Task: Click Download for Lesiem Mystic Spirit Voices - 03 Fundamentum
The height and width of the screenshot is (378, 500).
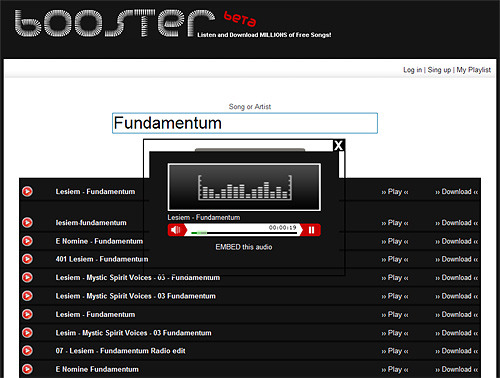Action: pyautogui.click(x=457, y=296)
